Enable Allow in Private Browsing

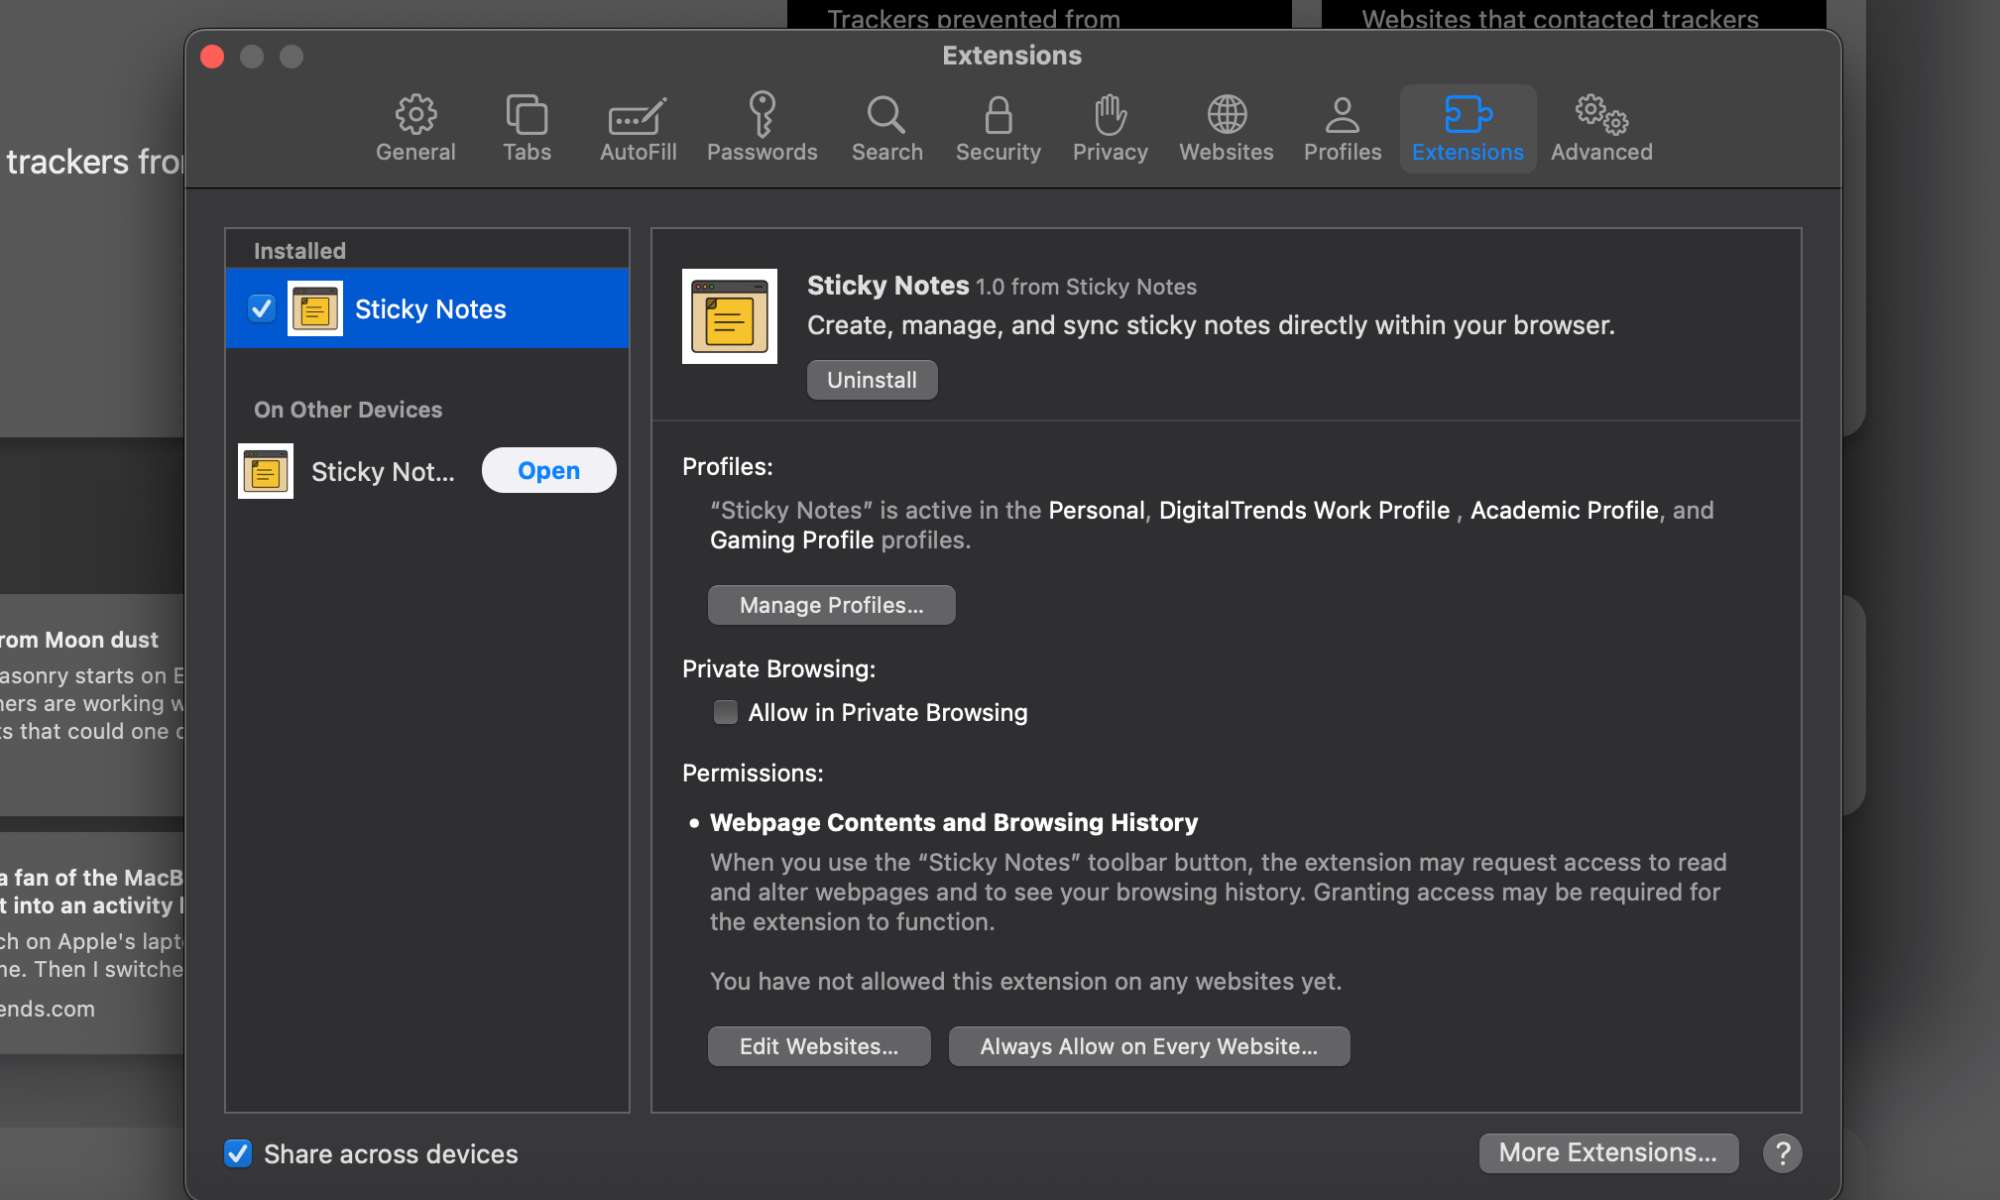[726, 712]
